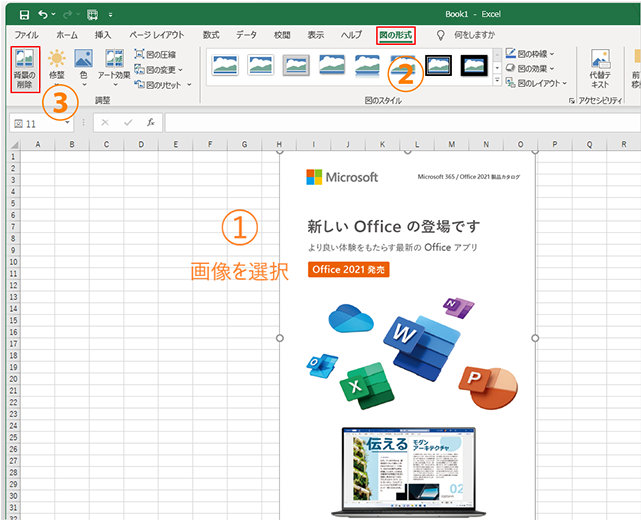
Task: Select column A header
Action: click(x=38, y=144)
